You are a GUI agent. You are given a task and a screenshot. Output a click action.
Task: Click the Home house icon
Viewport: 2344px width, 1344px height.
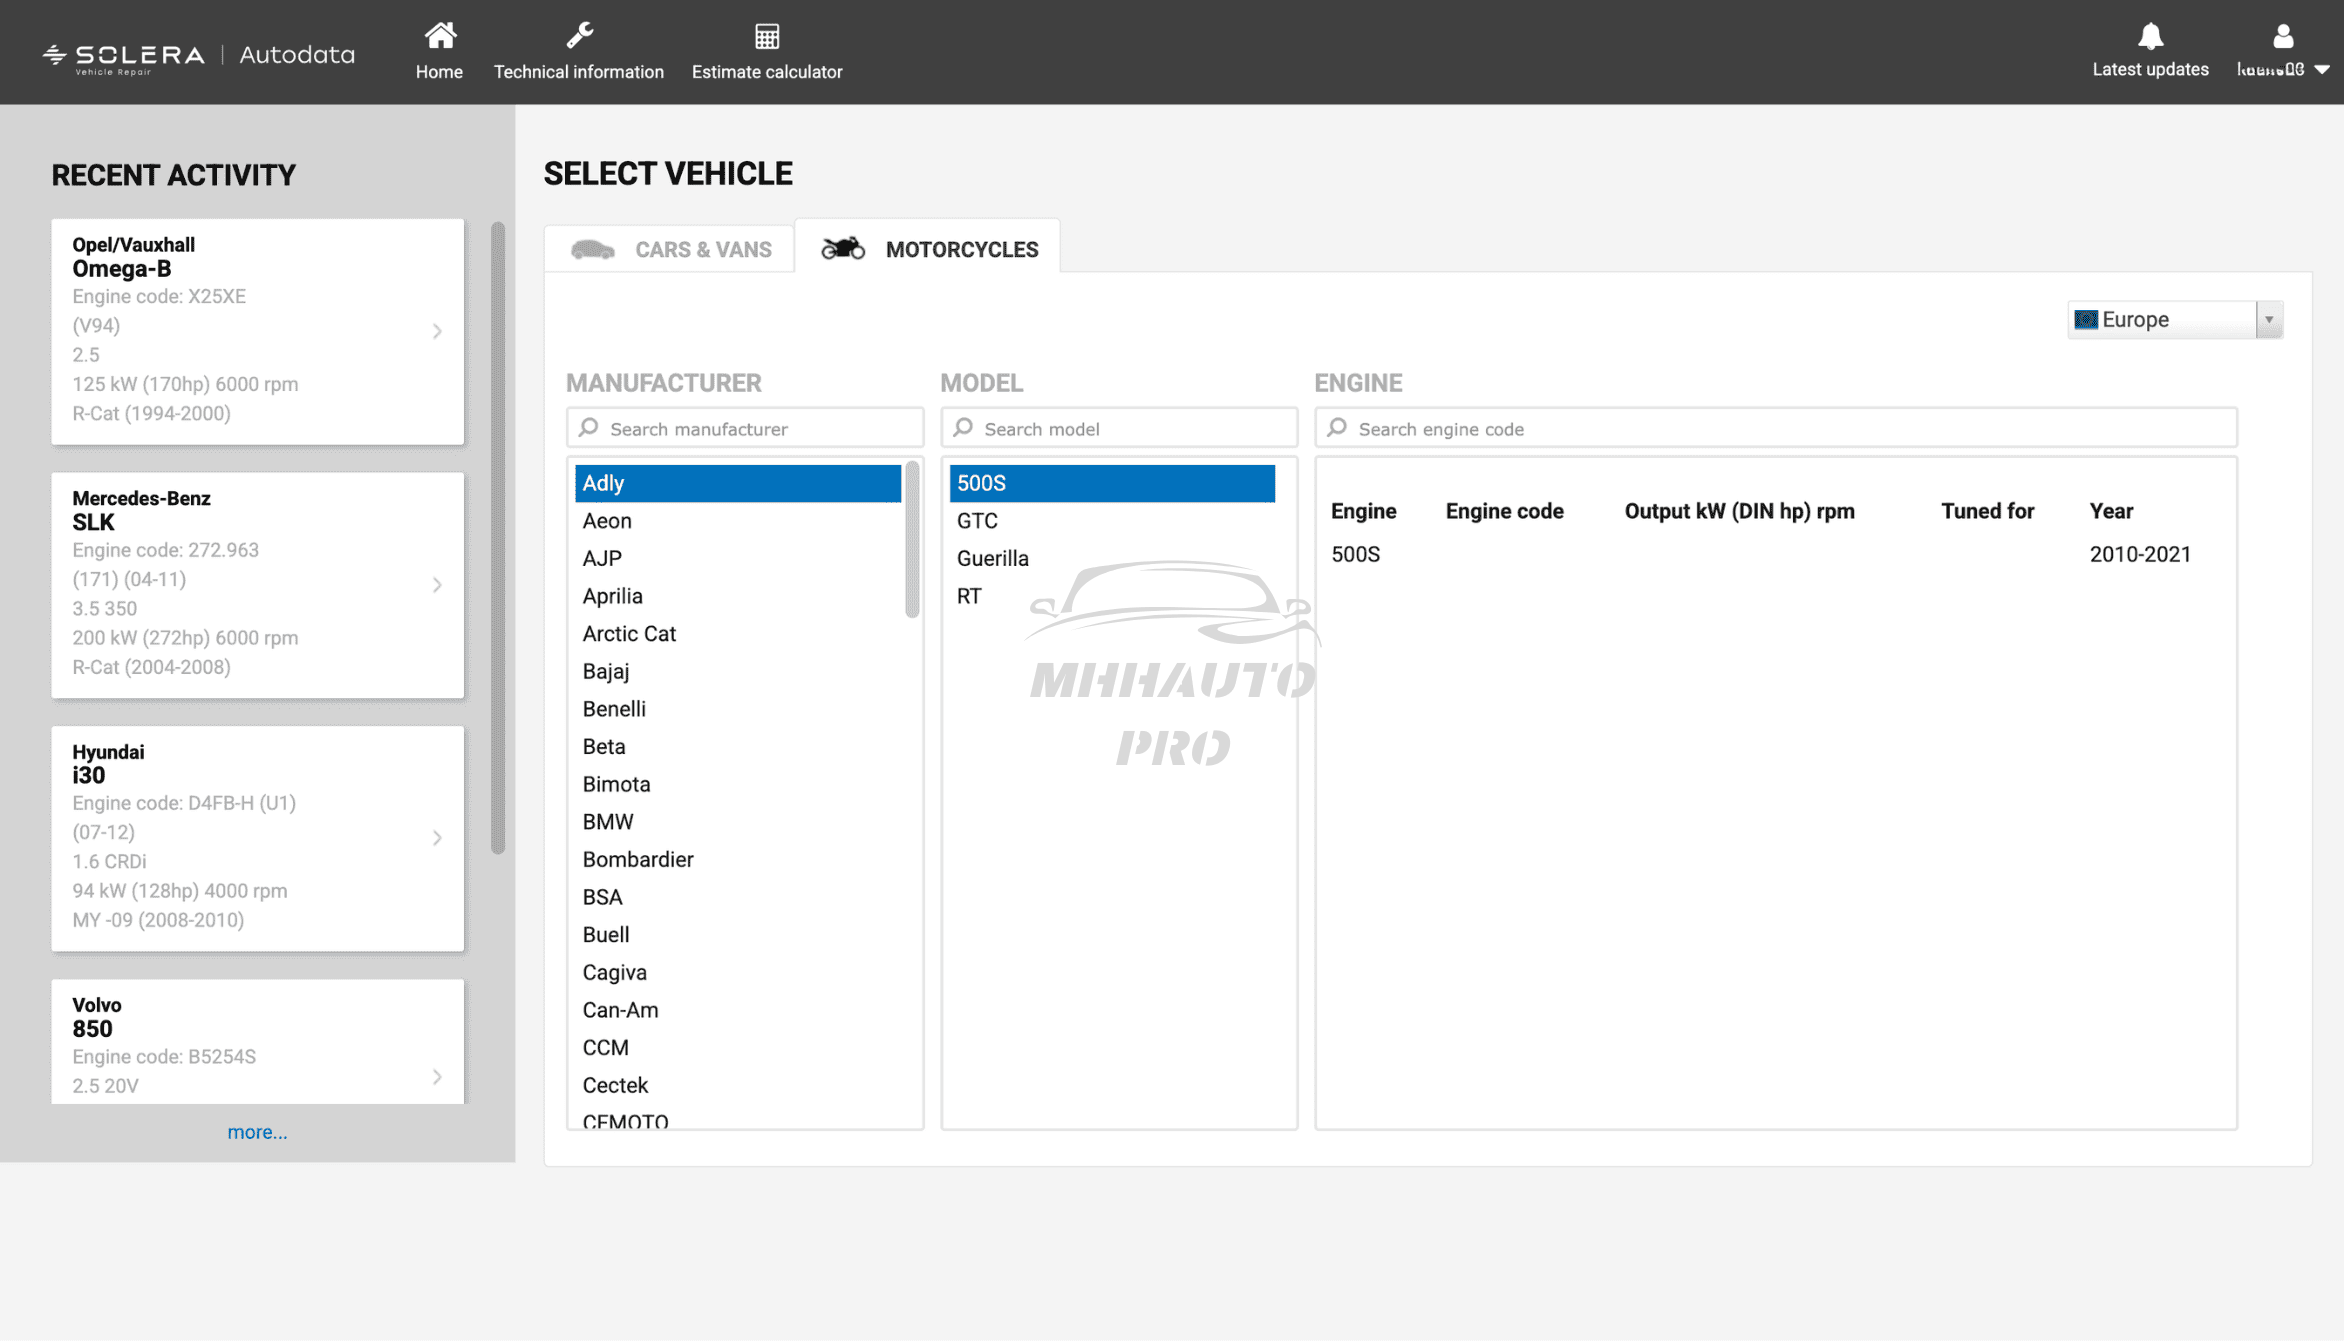[439, 36]
